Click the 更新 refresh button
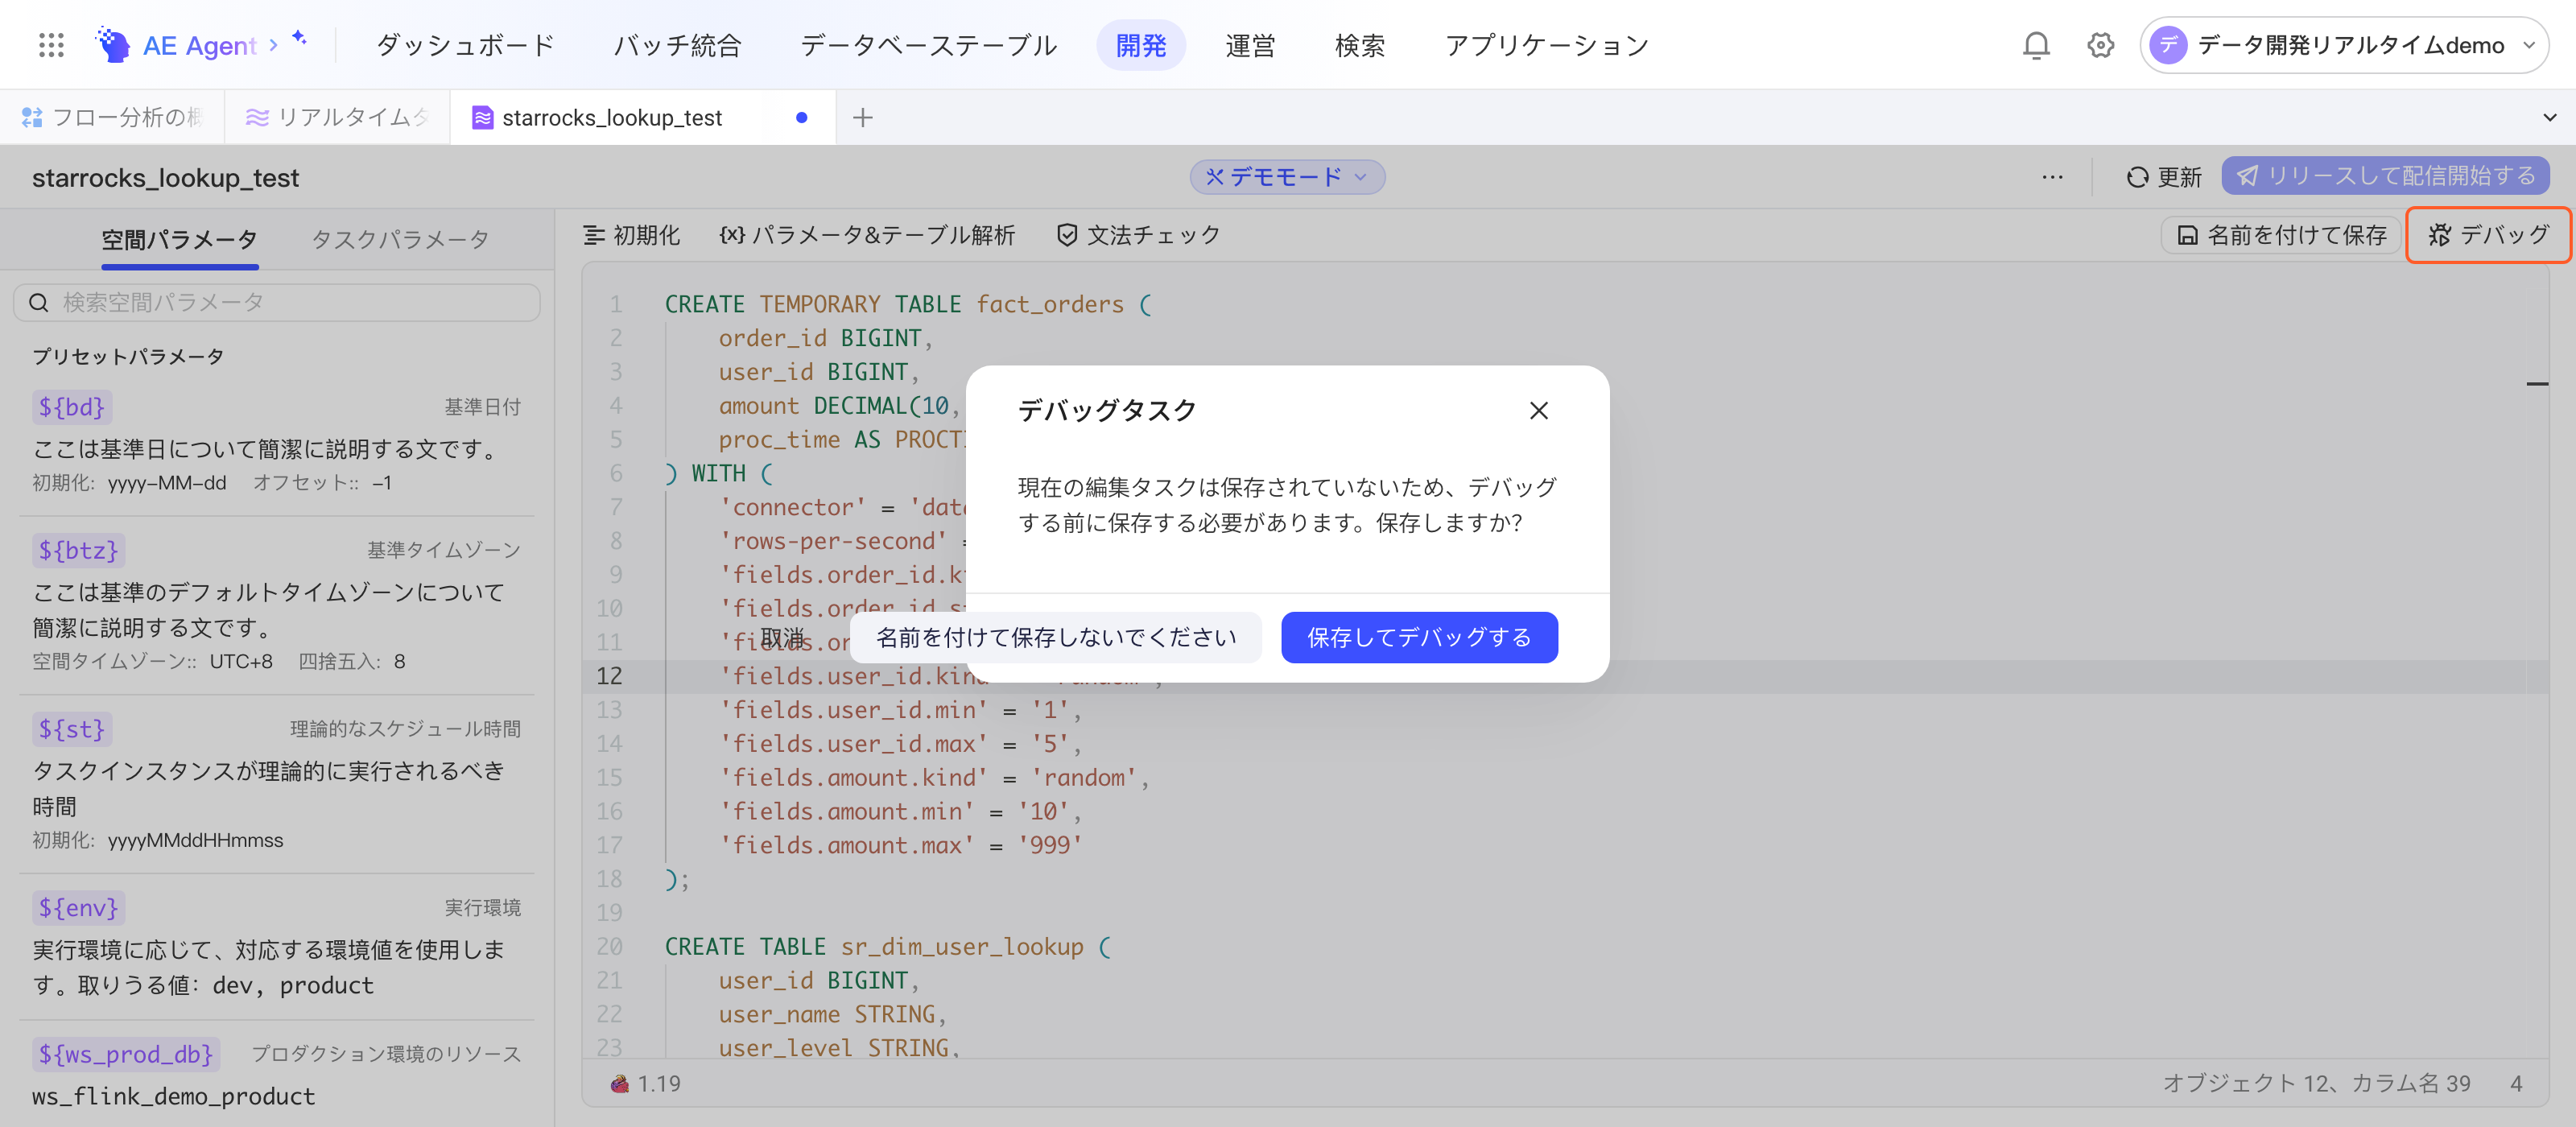This screenshot has width=2576, height=1127. coord(2163,177)
